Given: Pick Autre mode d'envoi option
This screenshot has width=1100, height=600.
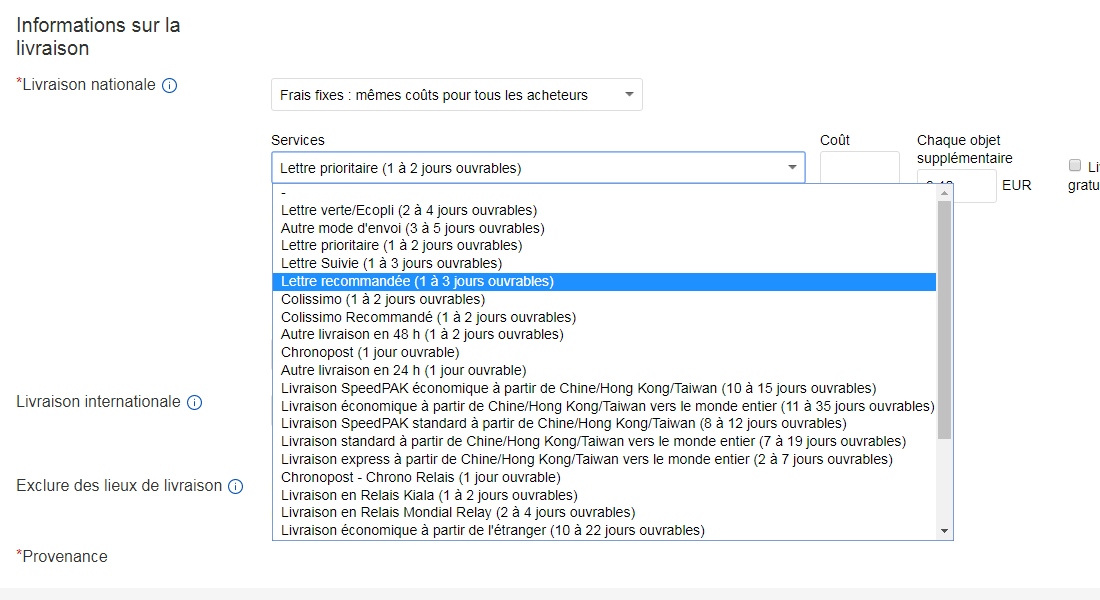Looking at the screenshot, I should pos(398,228).
